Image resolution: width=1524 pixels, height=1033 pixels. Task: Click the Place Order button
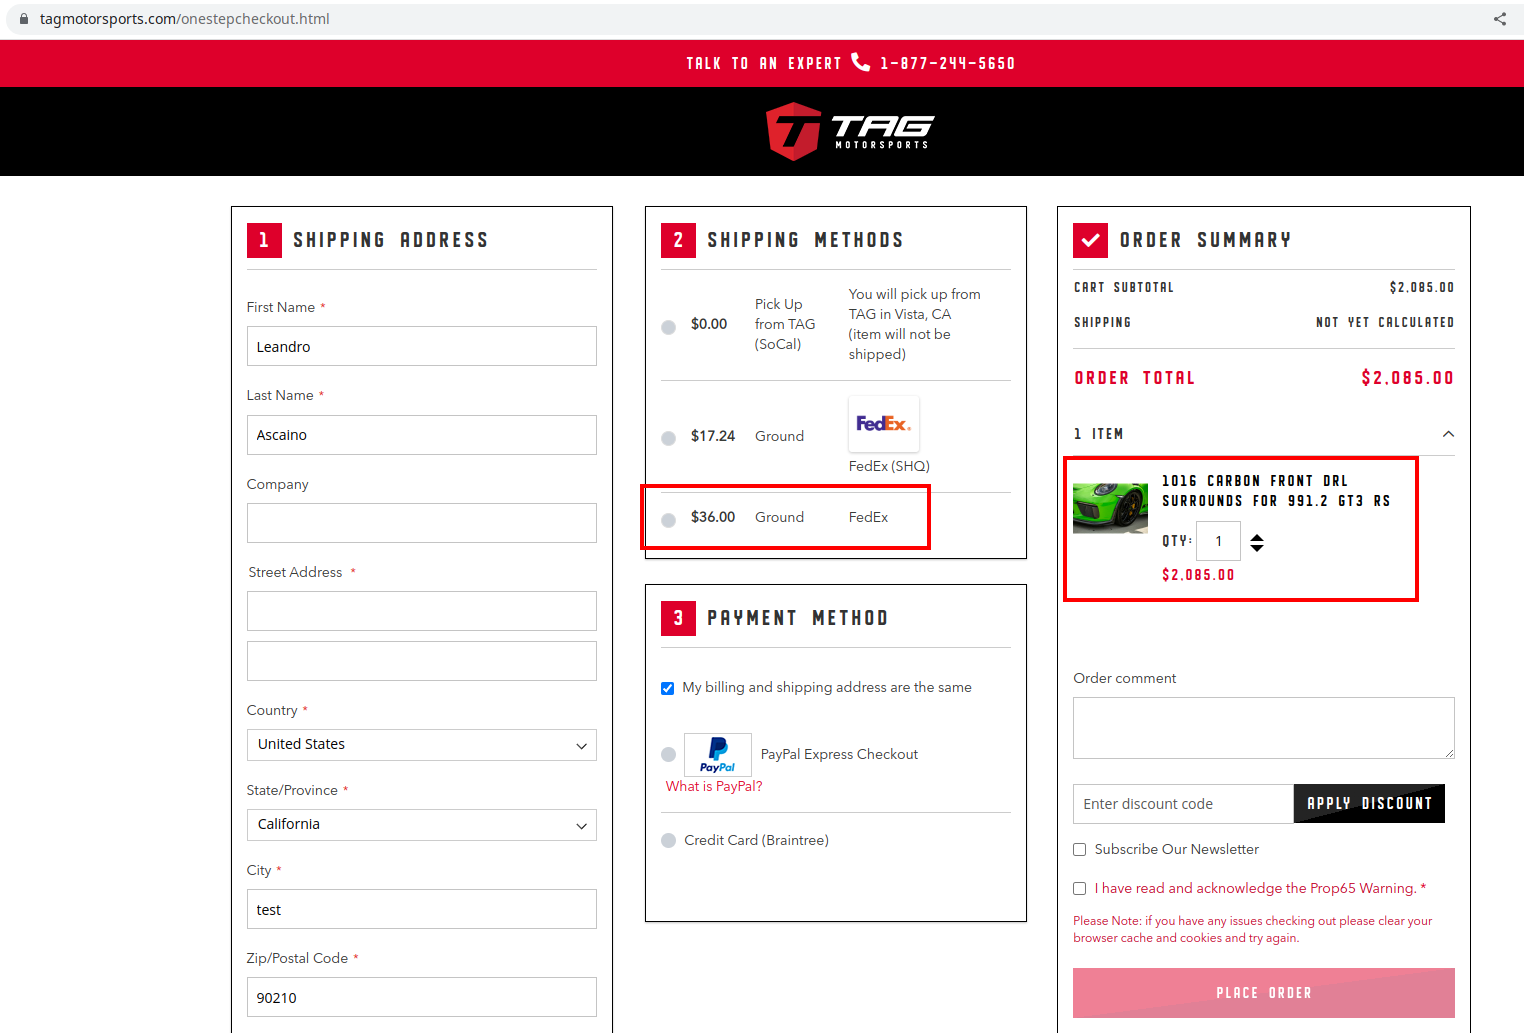(1263, 992)
